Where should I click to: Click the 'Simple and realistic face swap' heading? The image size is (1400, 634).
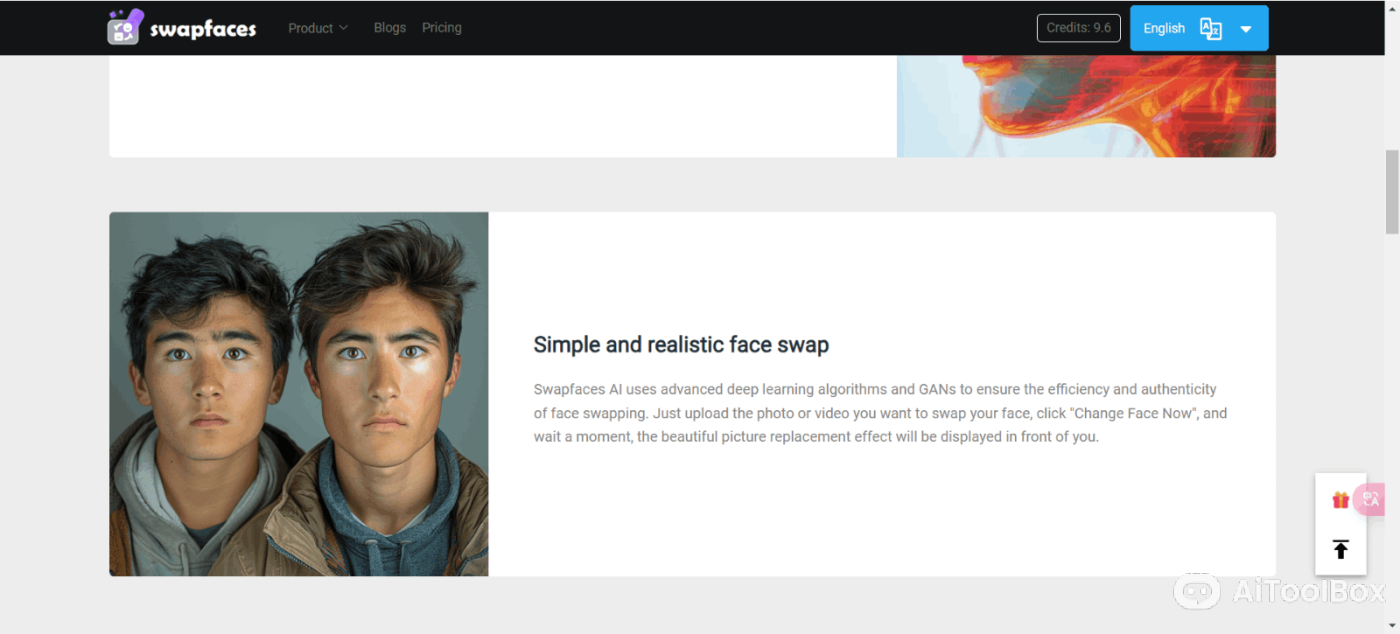[x=681, y=345]
